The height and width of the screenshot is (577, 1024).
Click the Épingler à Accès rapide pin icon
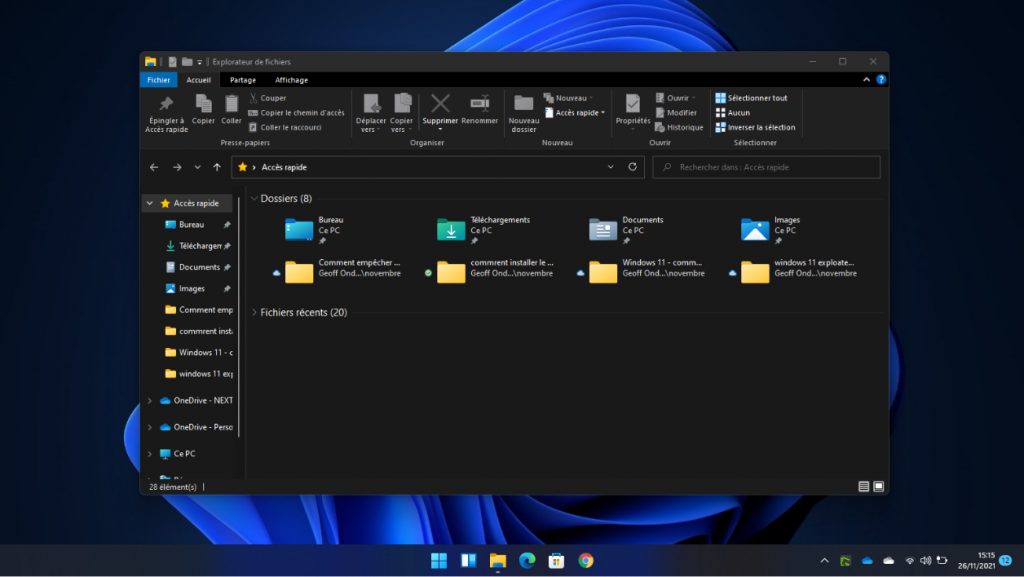tap(166, 104)
